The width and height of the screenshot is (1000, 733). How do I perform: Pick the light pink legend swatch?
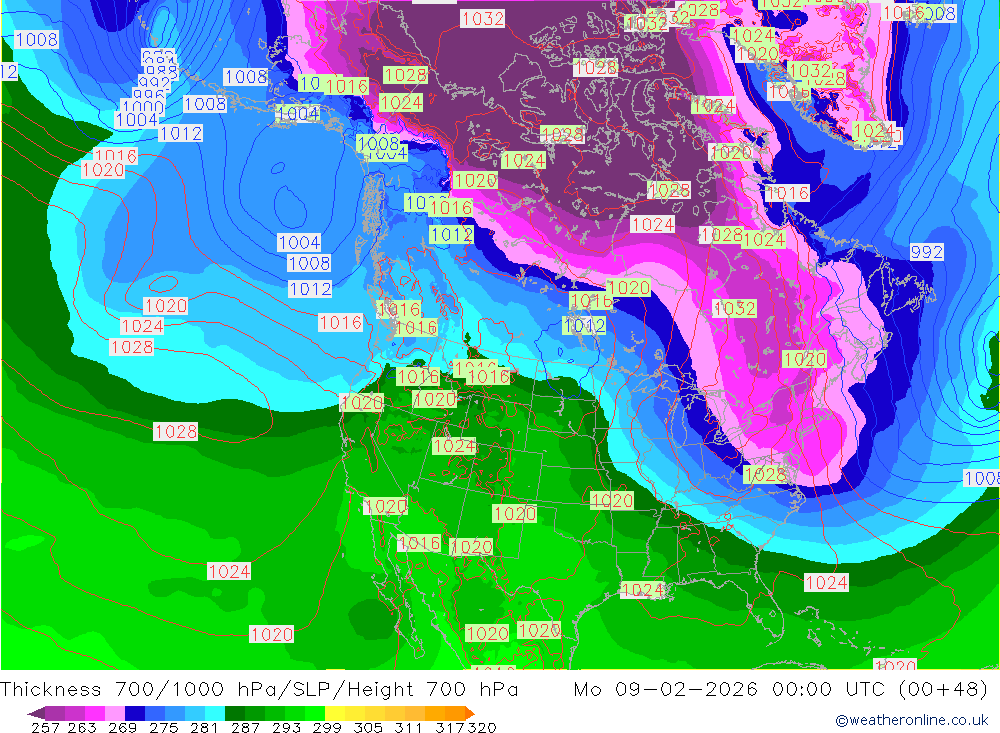click(115, 713)
